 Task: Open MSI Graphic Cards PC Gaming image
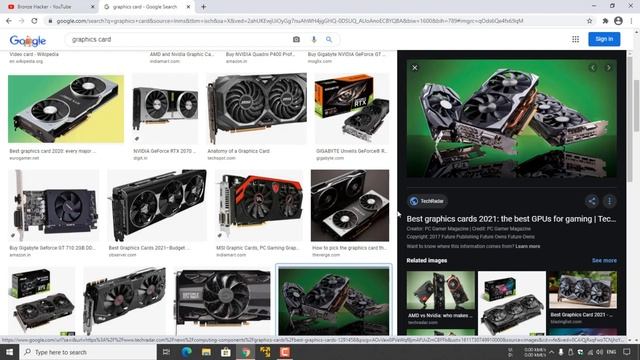(x=259, y=205)
